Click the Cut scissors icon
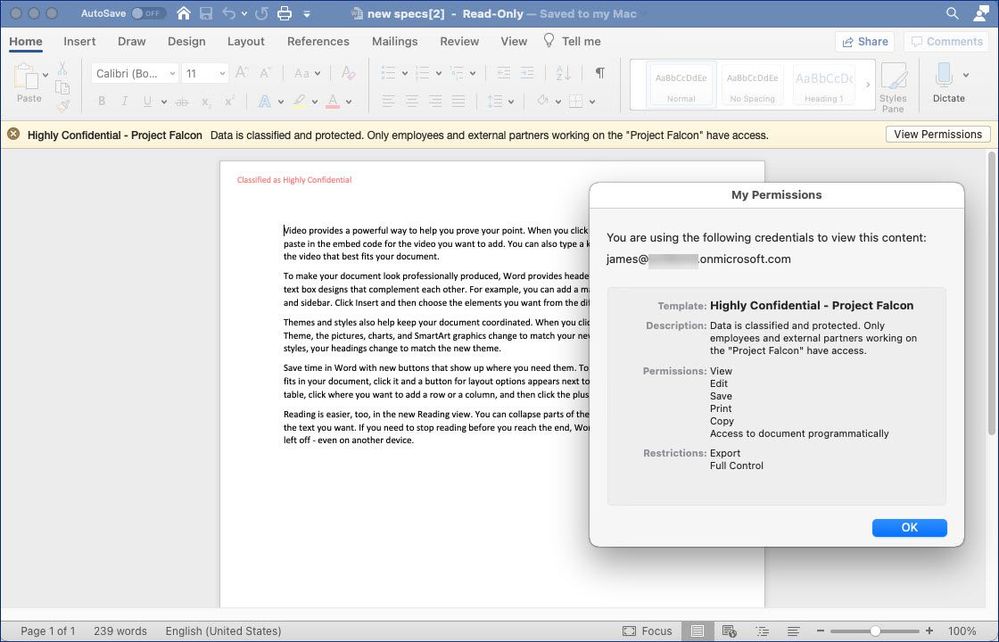 click(x=62, y=68)
